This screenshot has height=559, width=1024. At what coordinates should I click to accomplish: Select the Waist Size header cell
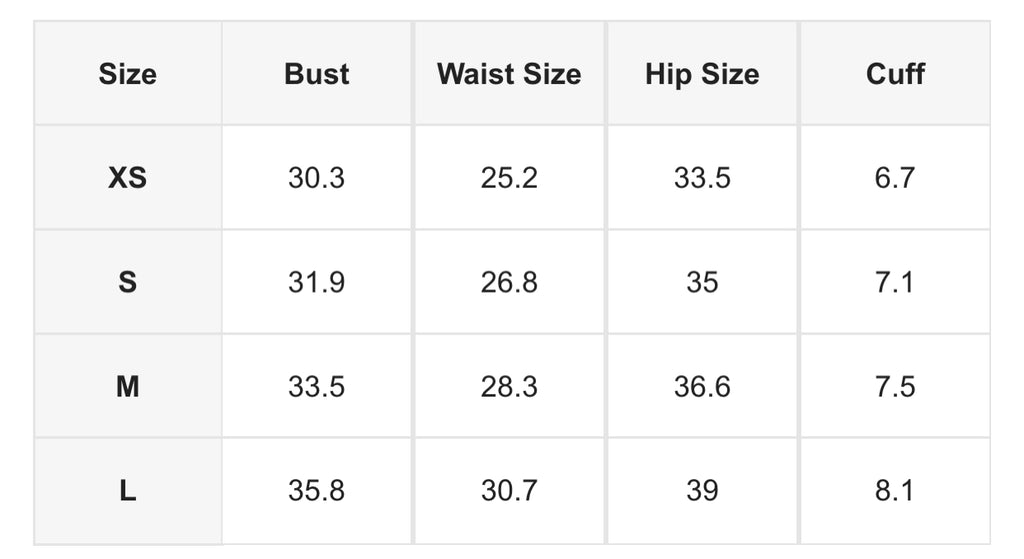[509, 74]
